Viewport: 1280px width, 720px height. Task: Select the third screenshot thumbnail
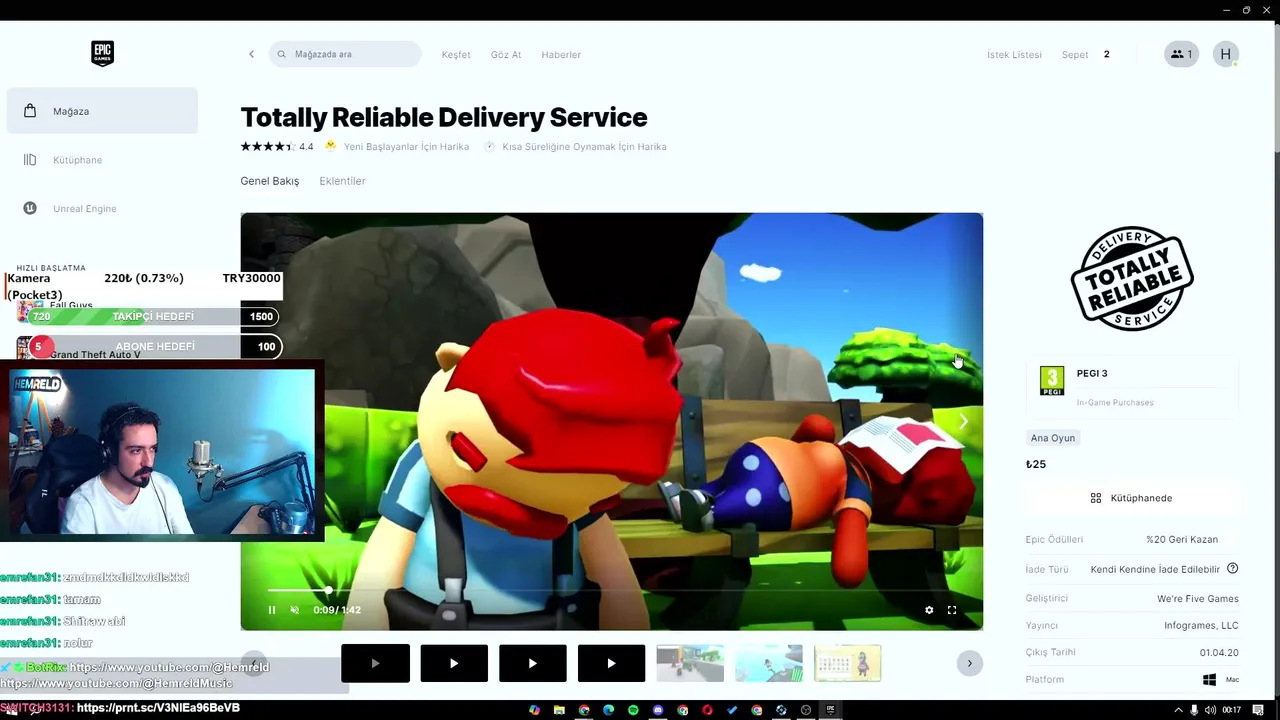tap(848, 663)
